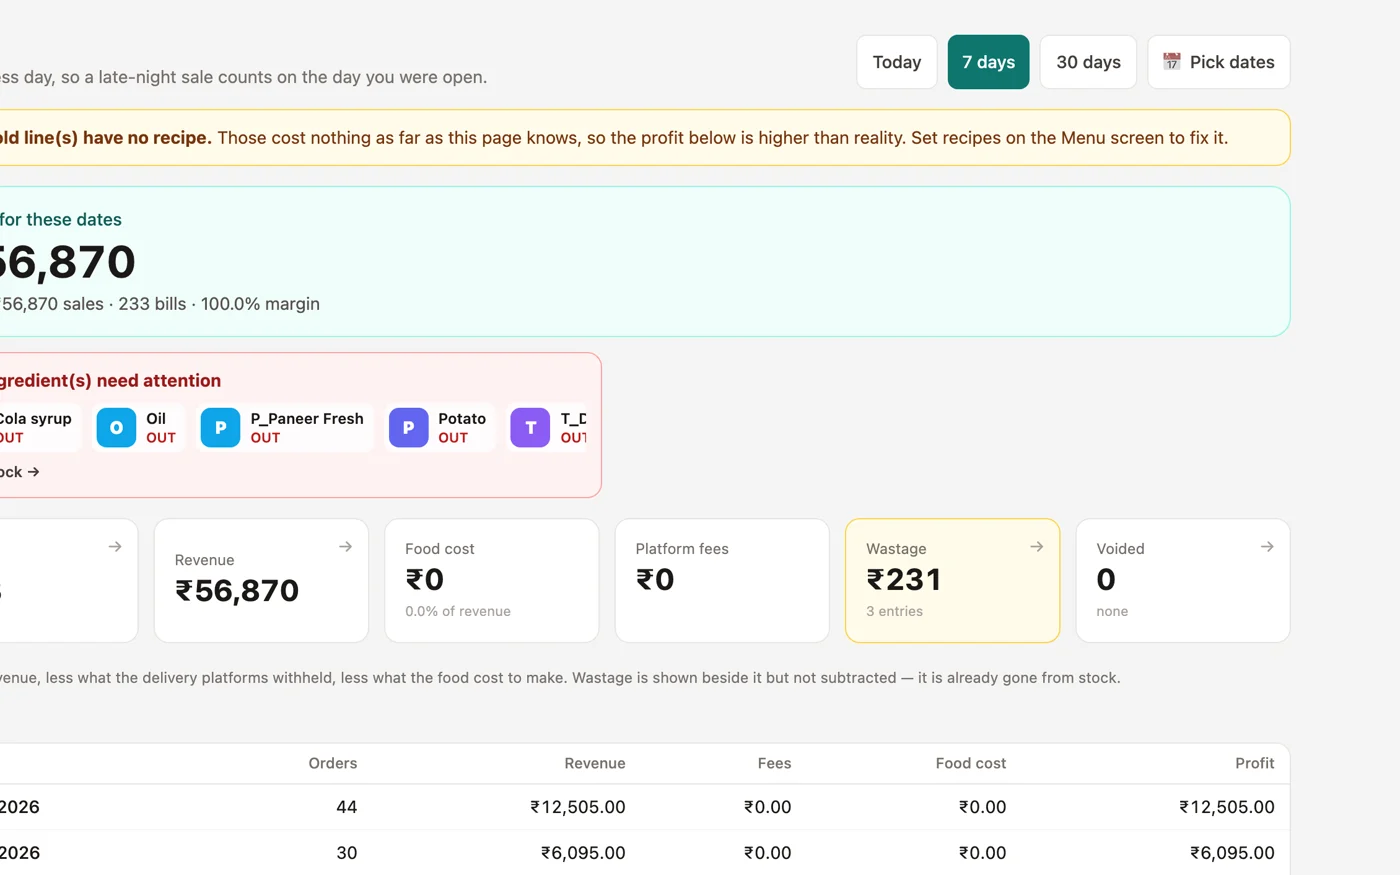Open the Wastage card arrow
This screenshot has height=875, width=1400.
click(1036, 547)
